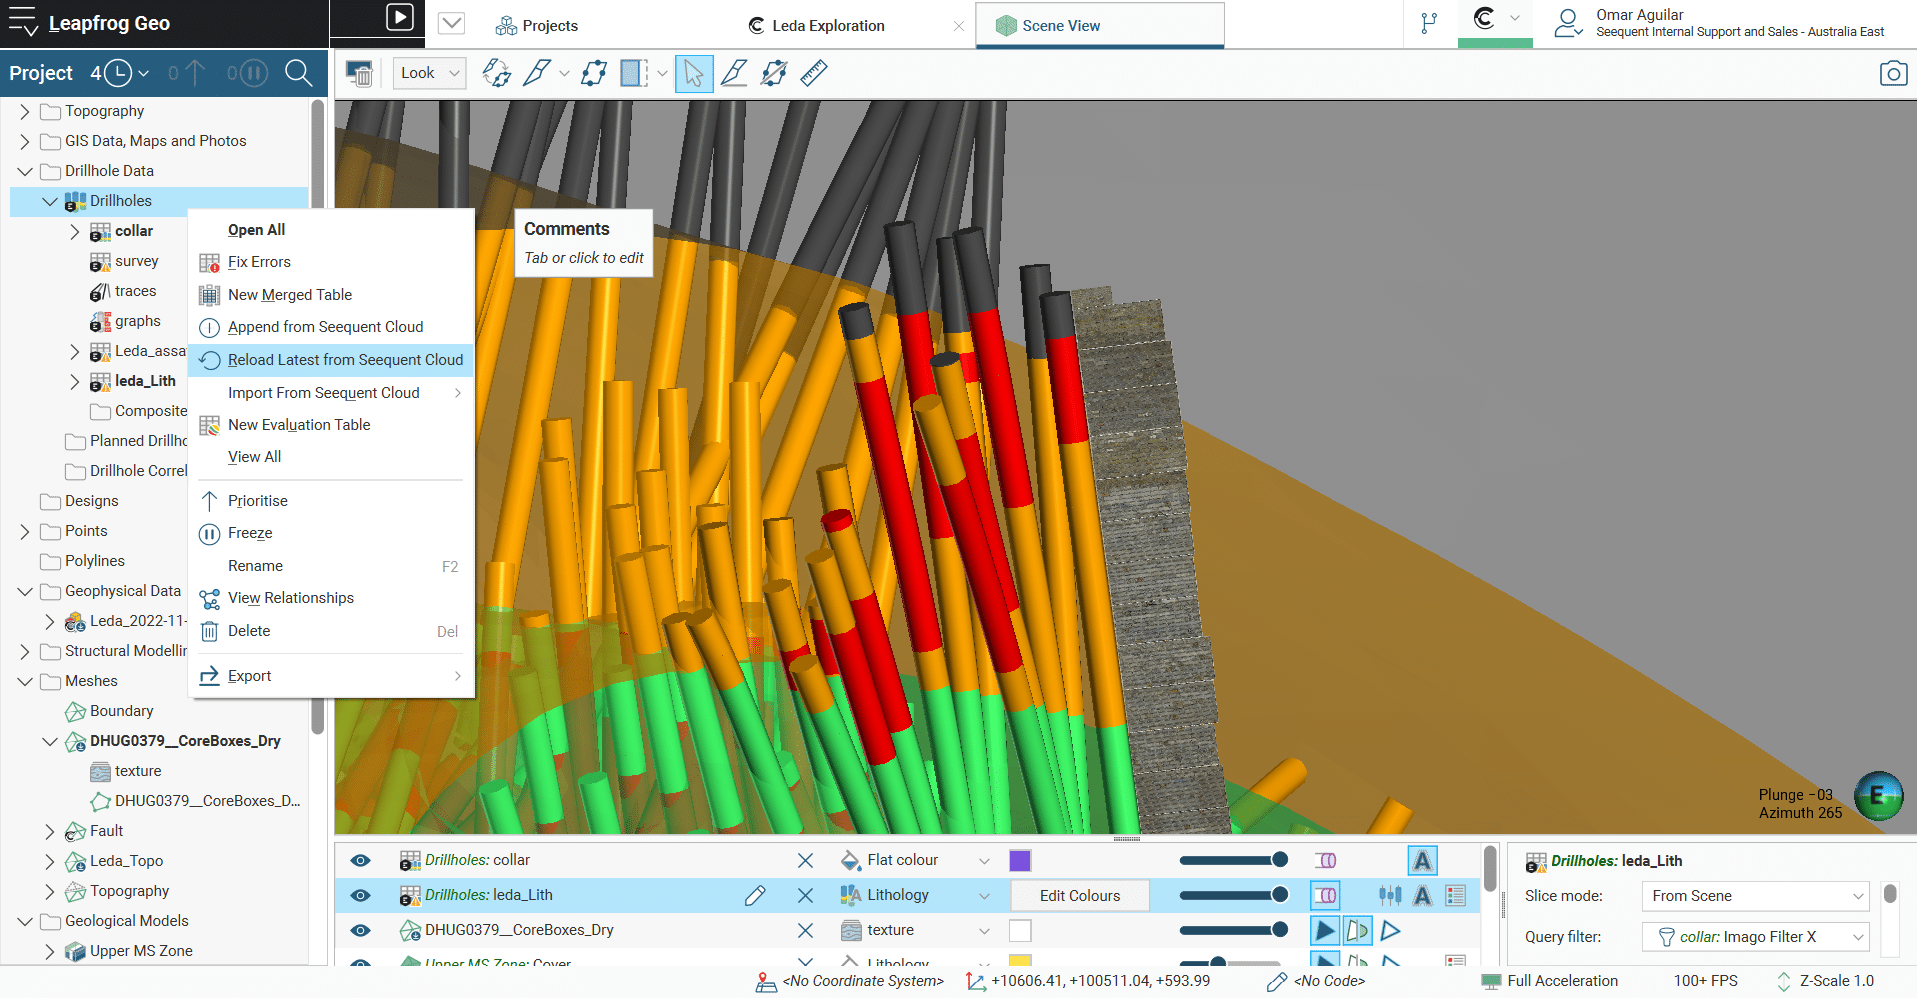
Task: Open the Query filter dropdown
Action: [1755, 937]
